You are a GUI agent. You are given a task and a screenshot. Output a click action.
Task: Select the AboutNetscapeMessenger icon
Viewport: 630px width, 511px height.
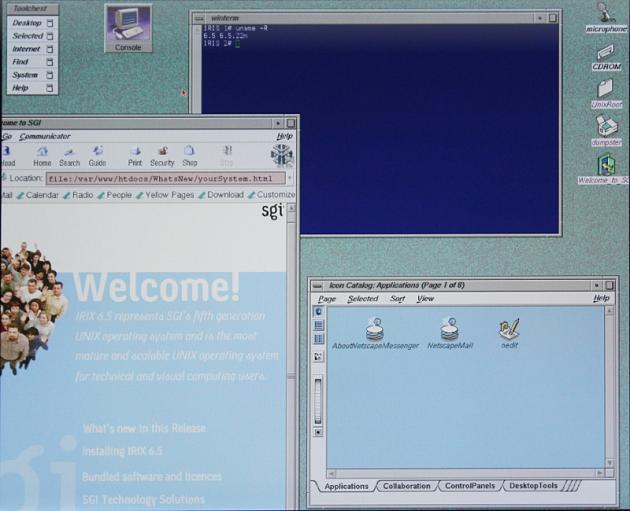point(375,333)
